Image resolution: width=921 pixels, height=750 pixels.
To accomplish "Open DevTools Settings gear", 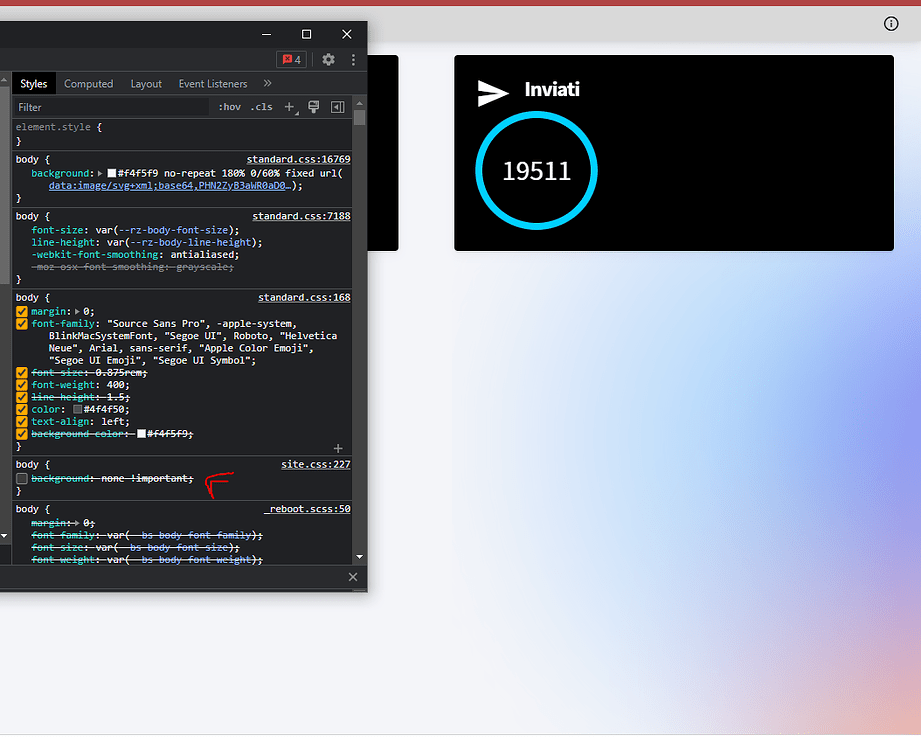I will [x=329, y=59].
